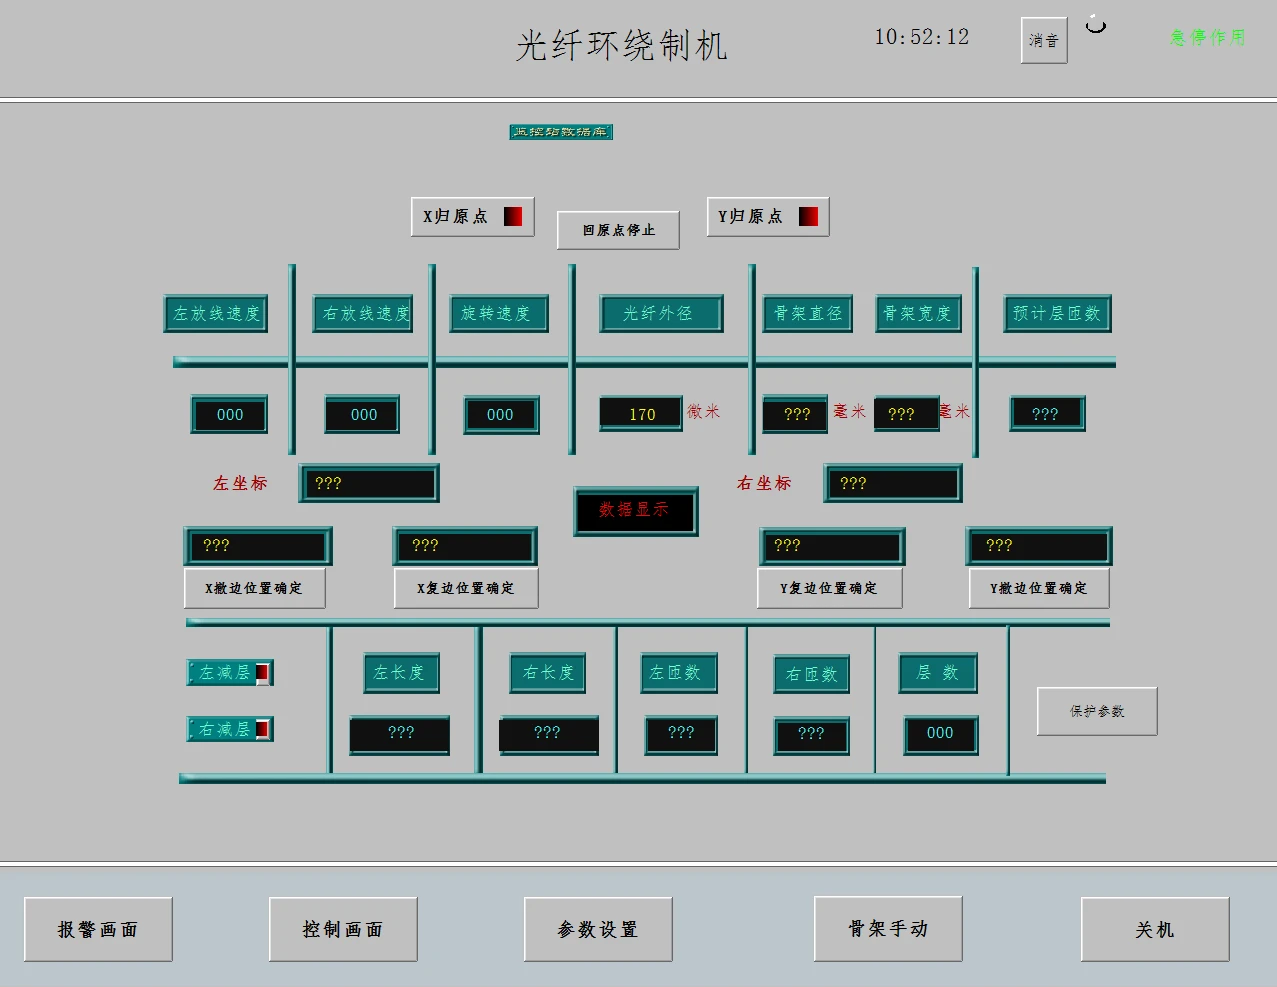1277x987 pixels.
Task: Click the 旋转速度 label
Action: click(499, 314)
